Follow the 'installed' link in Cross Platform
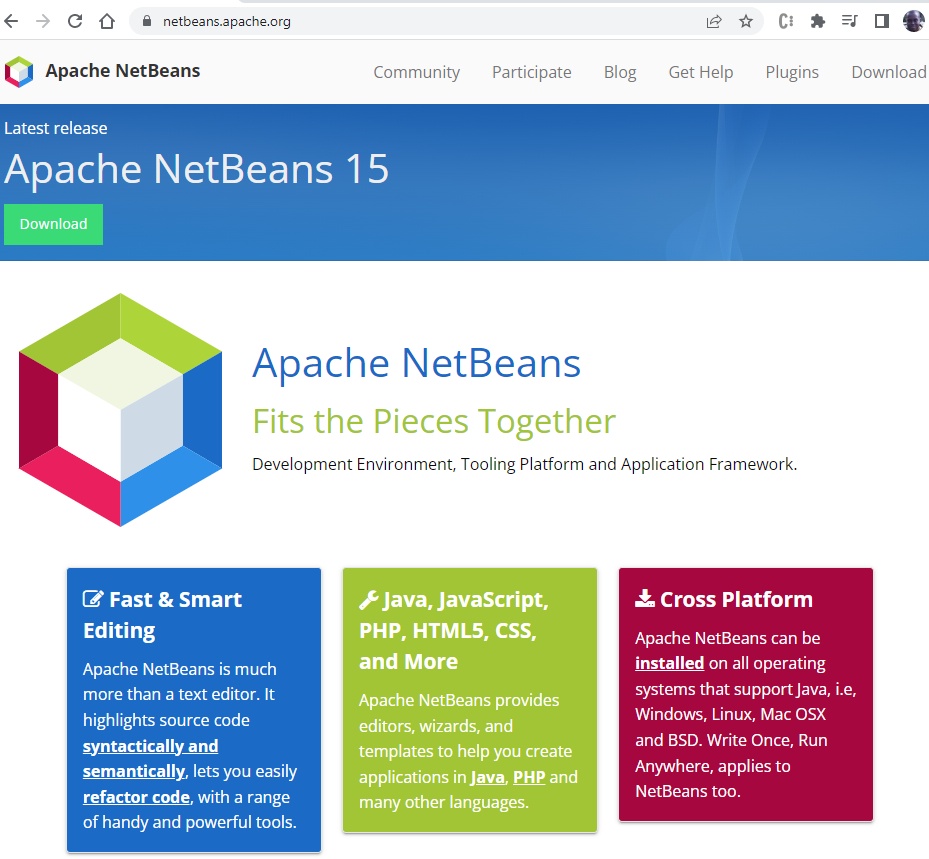The height and width of the screenshot is (859, 929). point(669,663)
